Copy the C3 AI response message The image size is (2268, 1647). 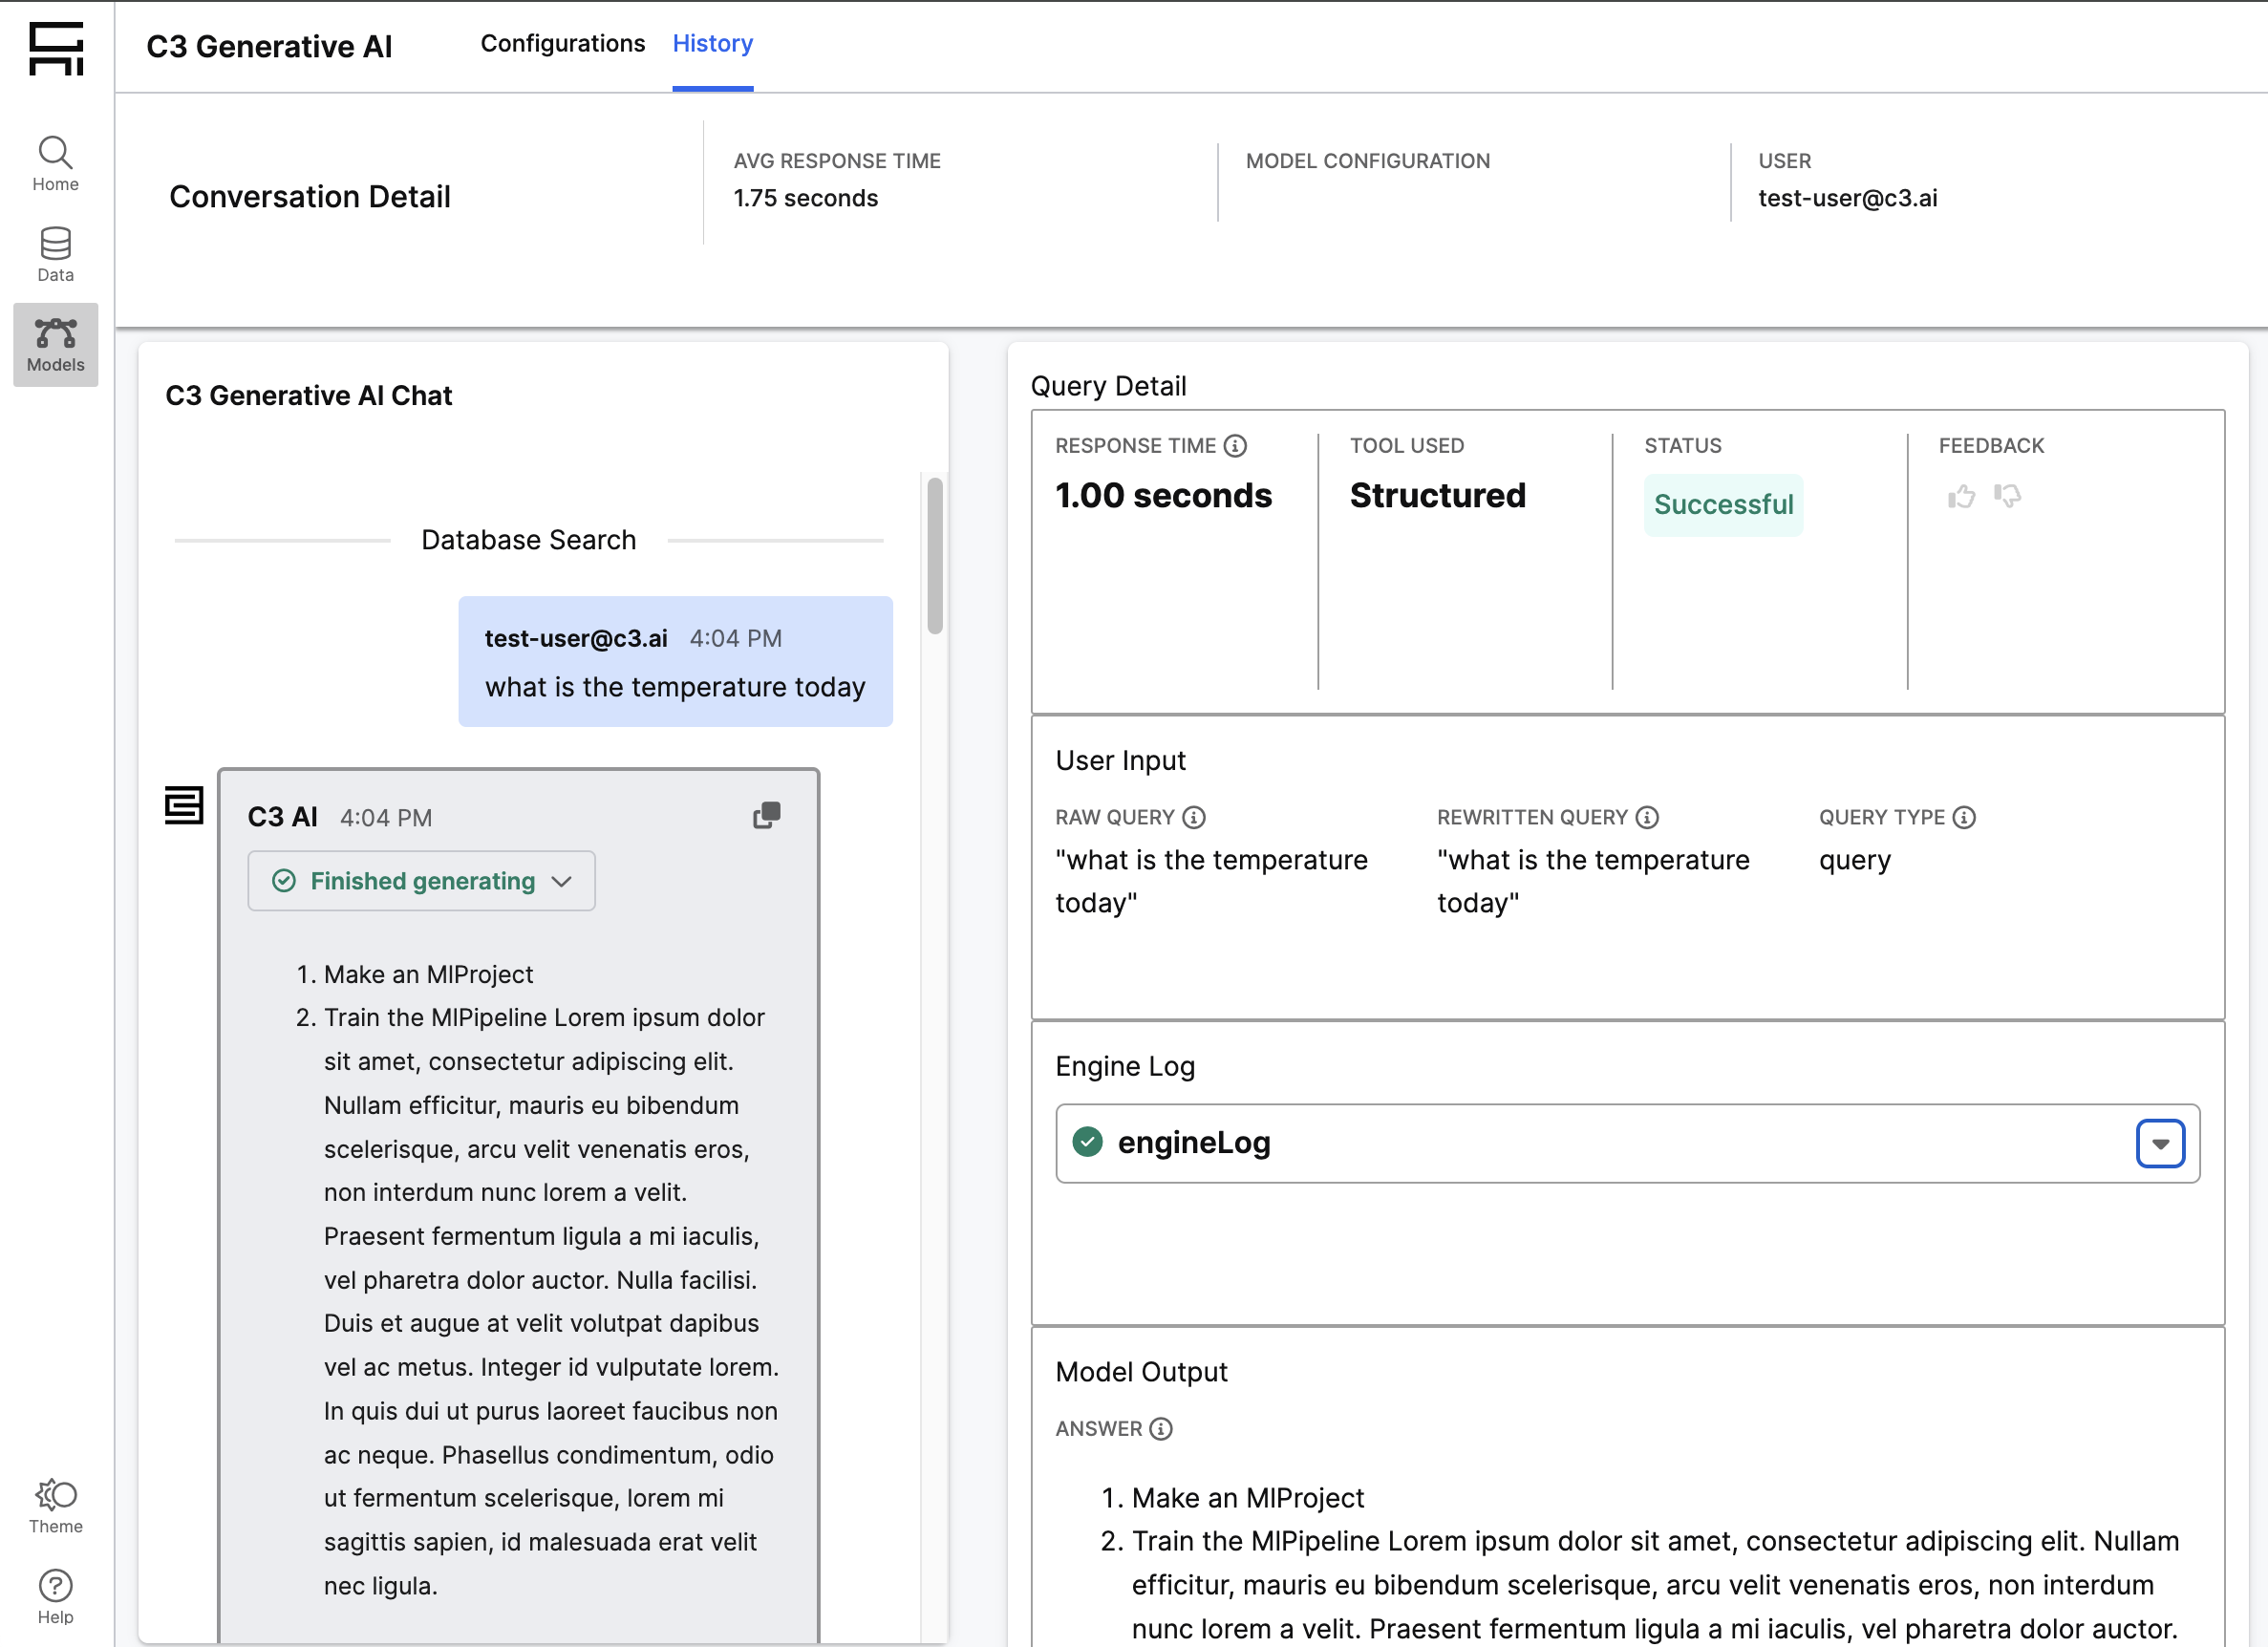(x=766, y=816)
